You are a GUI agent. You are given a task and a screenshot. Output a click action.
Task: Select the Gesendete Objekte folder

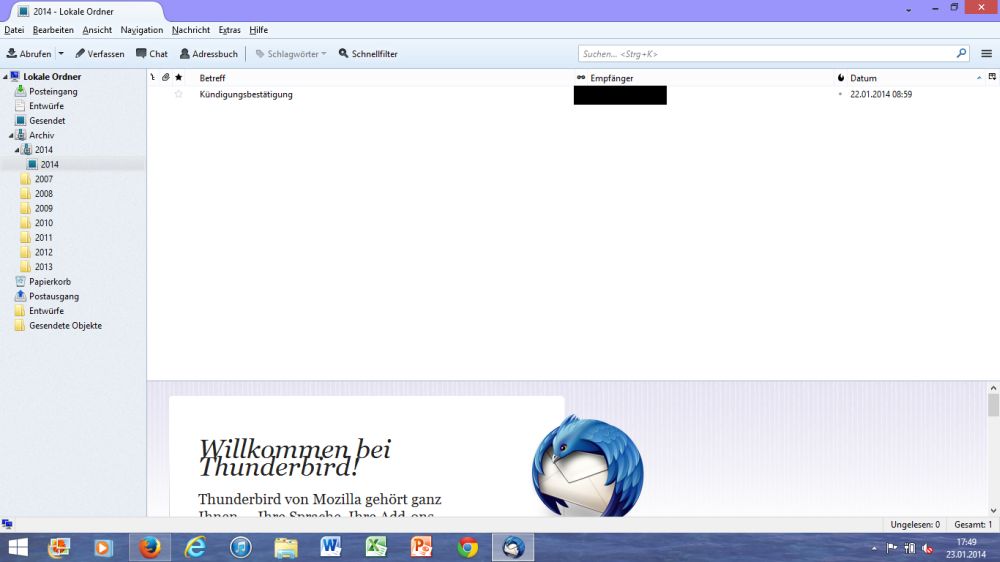tap(65, 326)
